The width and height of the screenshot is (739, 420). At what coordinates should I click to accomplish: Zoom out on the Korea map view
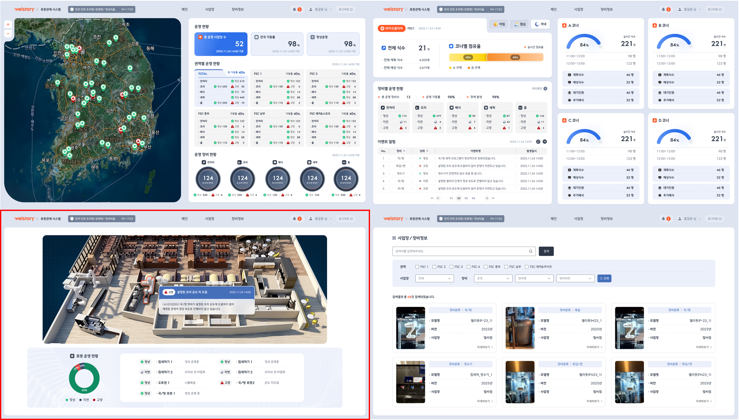pyautogui.click(x=8, y=34)
